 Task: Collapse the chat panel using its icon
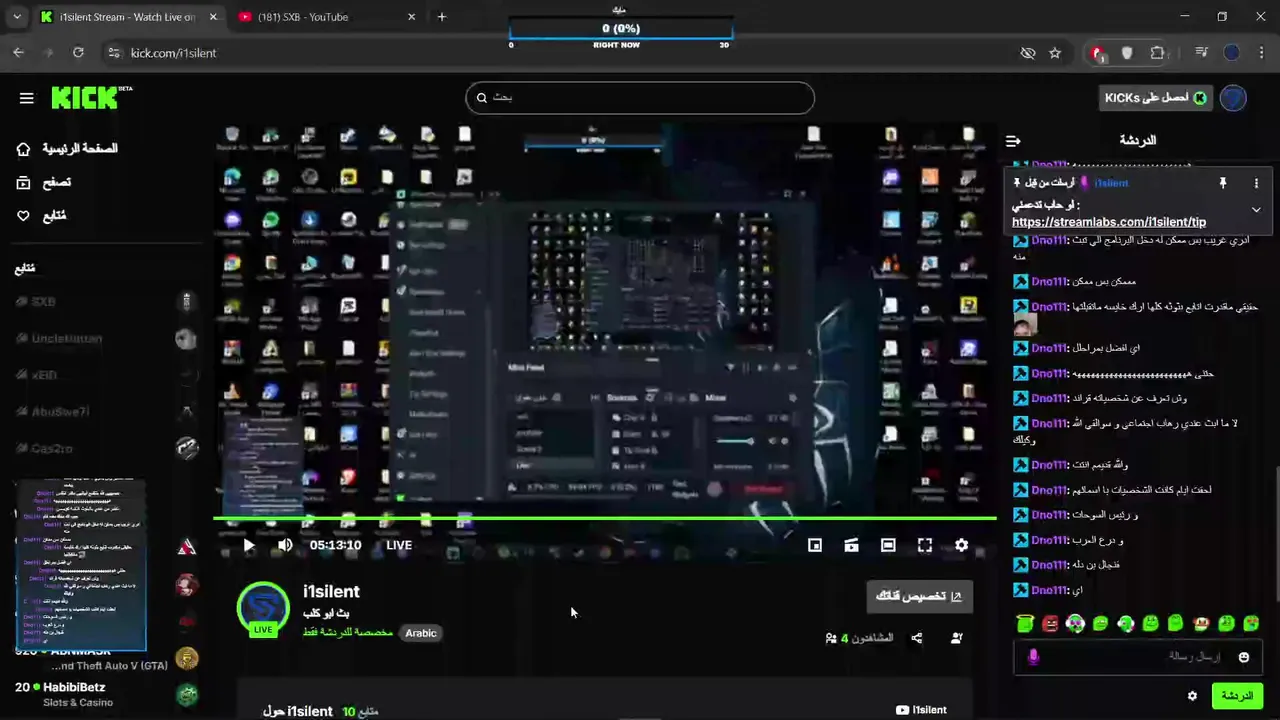tap(1013, 141)
